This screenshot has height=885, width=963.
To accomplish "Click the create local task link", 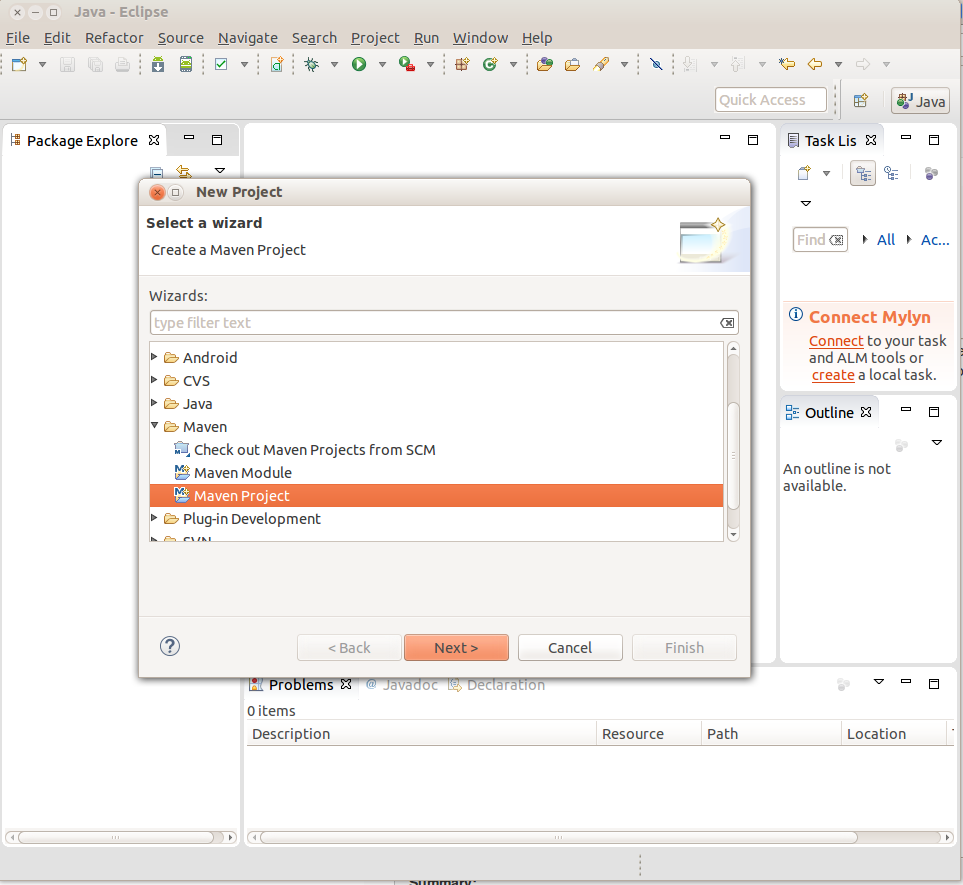I will click(833, 375).
